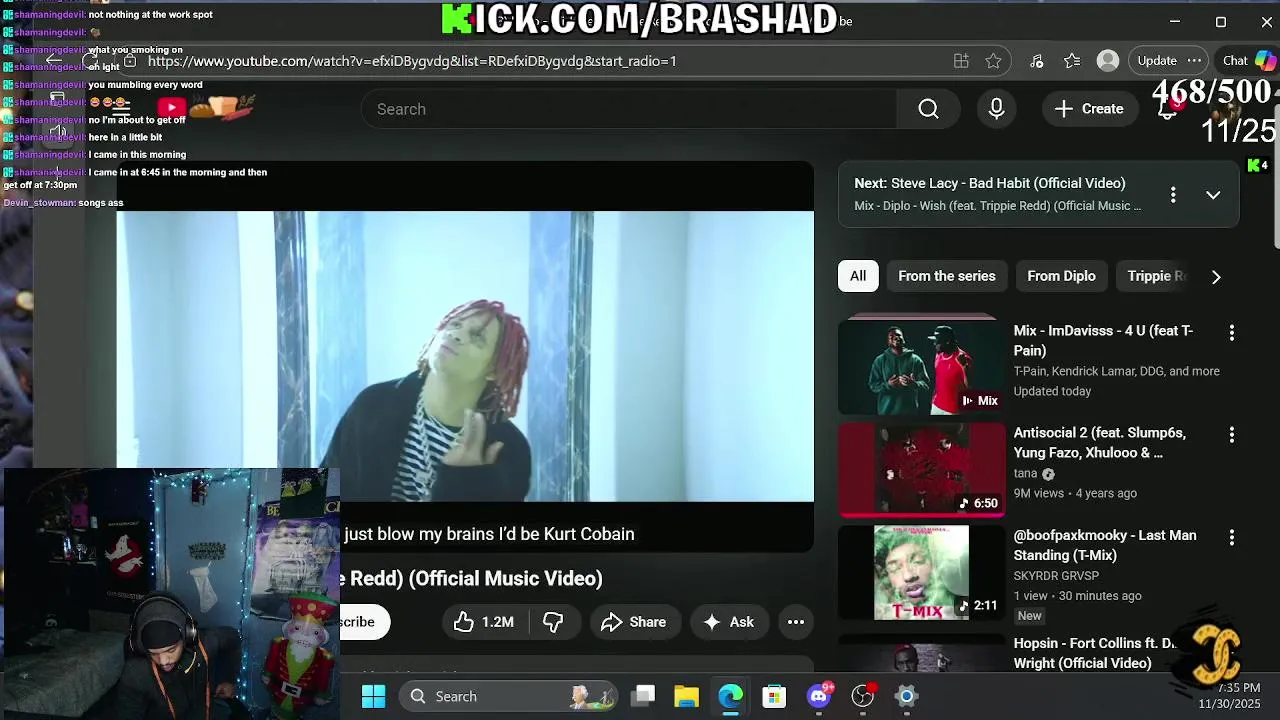Select the From the series chip
This screenshot has height=720, width=1280.
pyautogui.click(x=947, y=276)
